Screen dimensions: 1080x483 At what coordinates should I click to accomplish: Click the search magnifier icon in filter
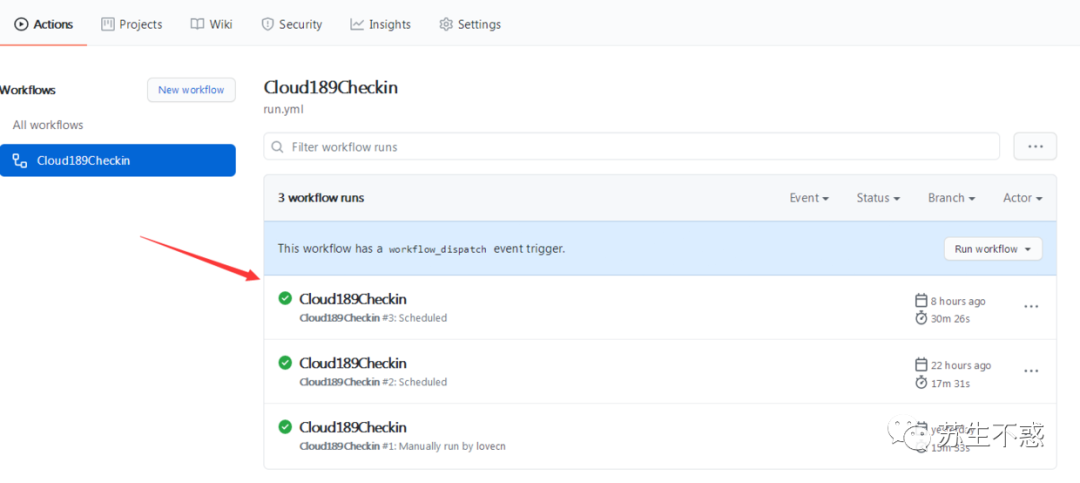[x=278, y=147]
